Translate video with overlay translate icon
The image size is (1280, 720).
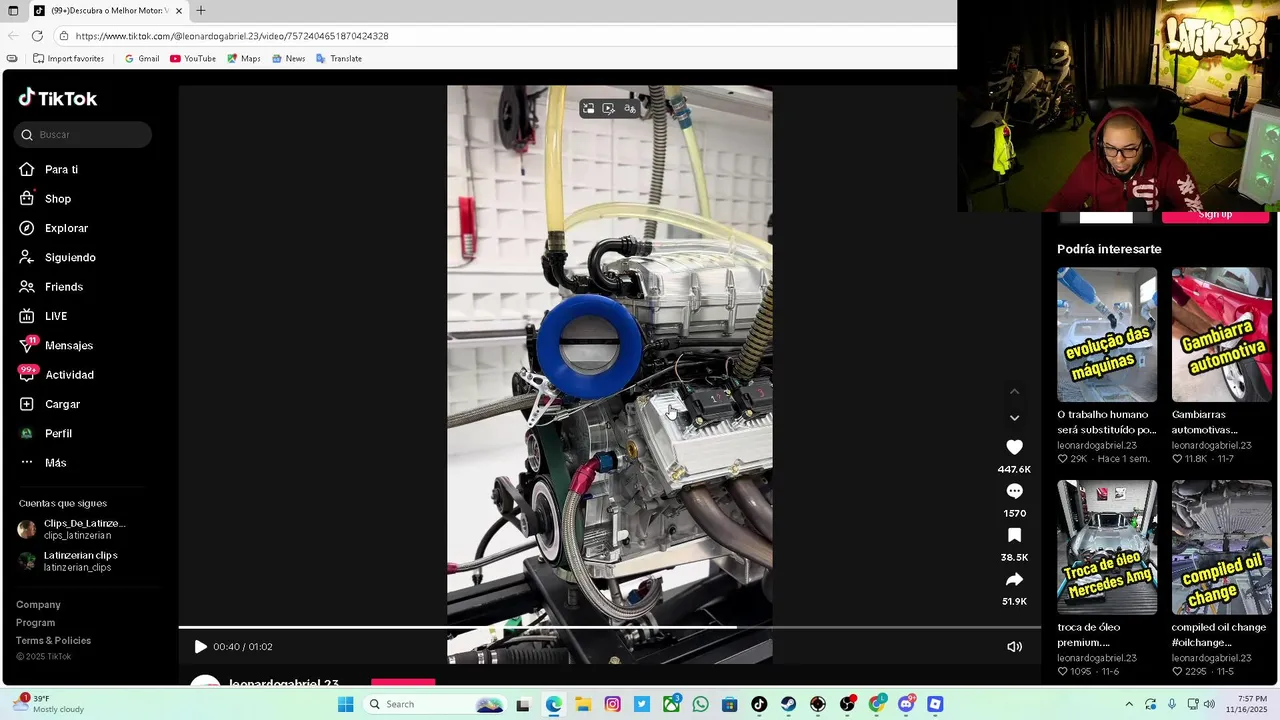point(629,108)
